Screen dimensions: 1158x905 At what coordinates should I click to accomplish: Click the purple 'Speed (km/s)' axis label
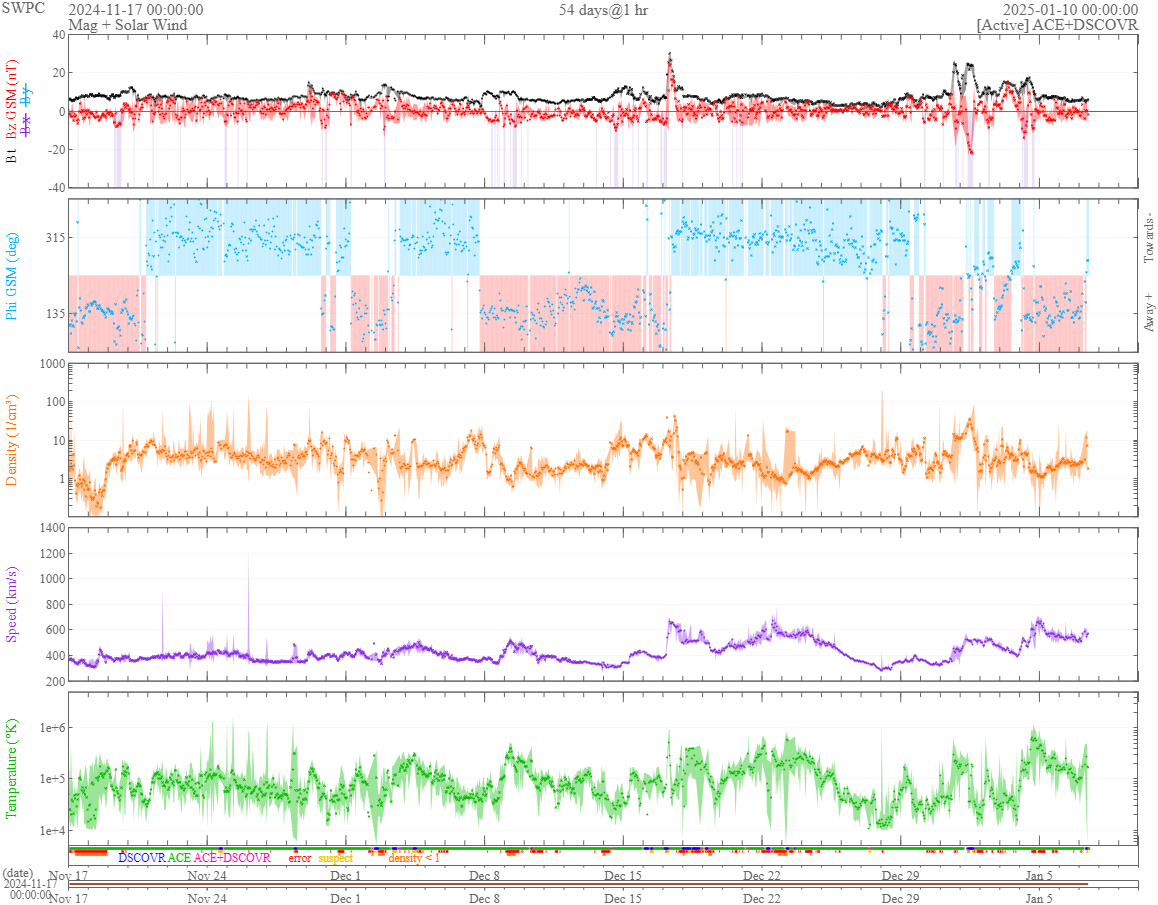click(12, 604)
